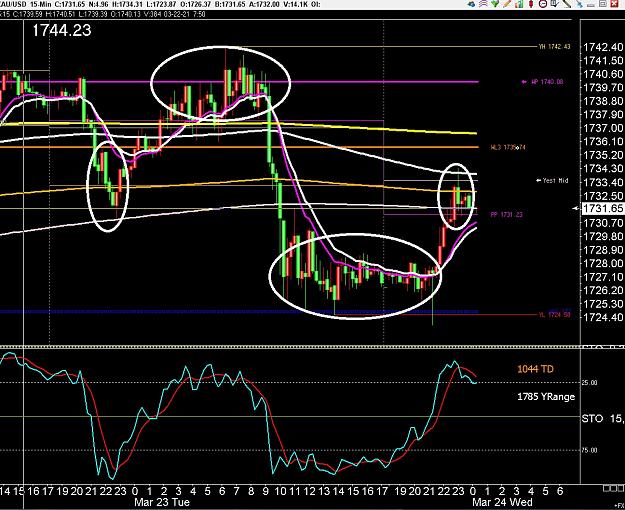Image resolution: width=625 pixels, height=510 pixels.
Task: Click the STO 15 indicator label
Action: click(603, 419)
